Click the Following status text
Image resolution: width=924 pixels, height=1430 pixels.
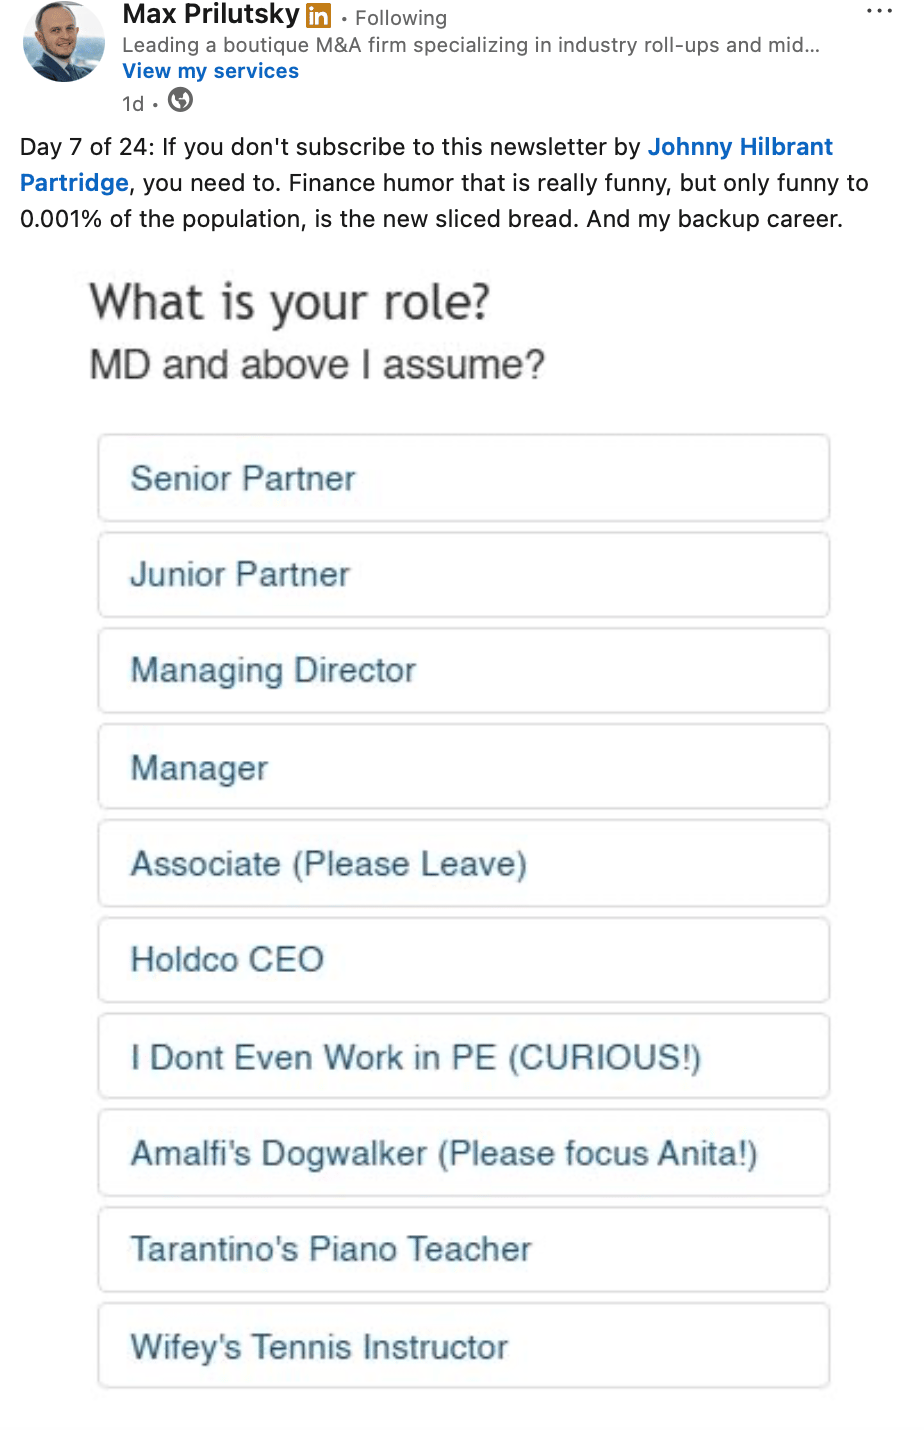(x=400, y=18)
